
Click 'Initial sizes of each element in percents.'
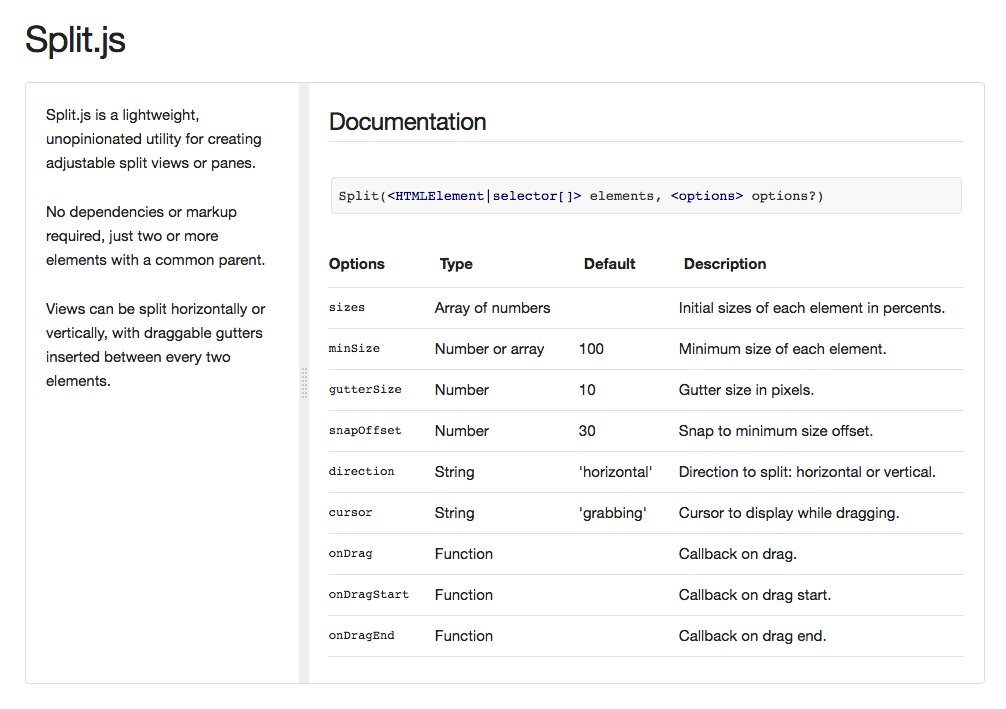click(x=812, y=308)
